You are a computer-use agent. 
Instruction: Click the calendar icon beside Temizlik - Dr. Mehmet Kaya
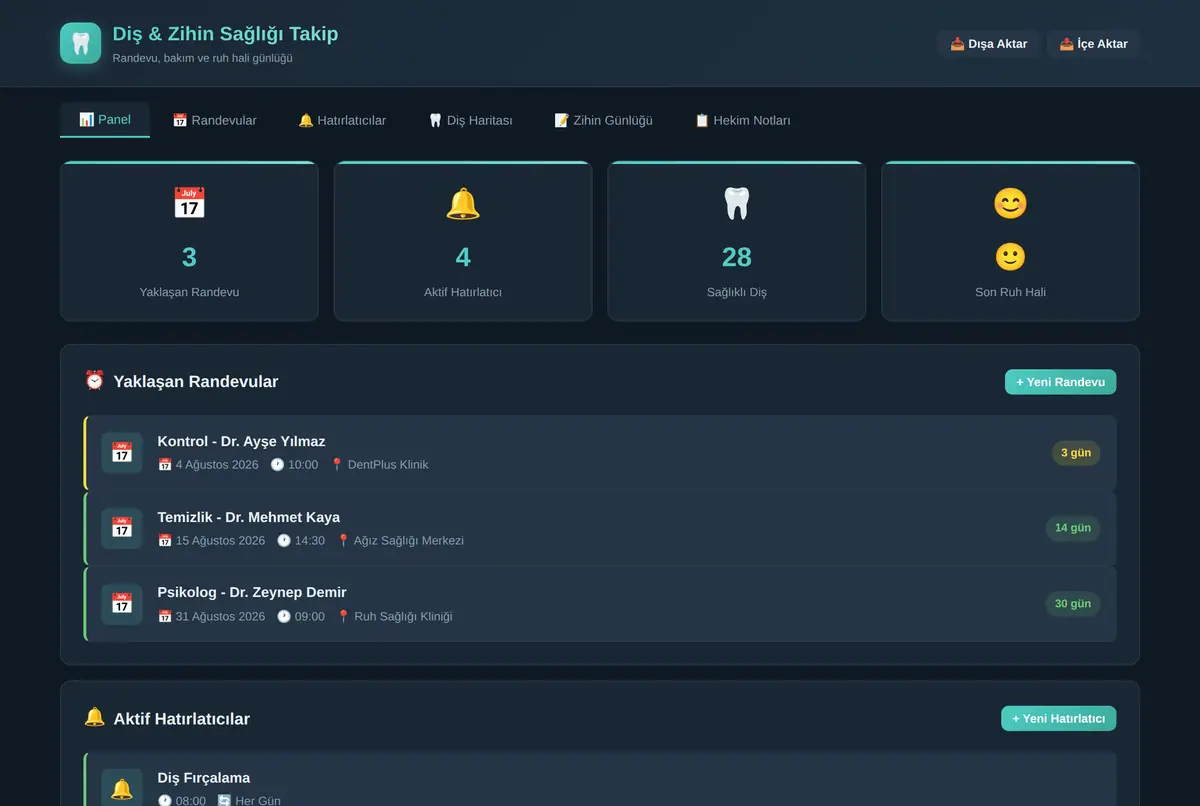click(x=122, y=528)
